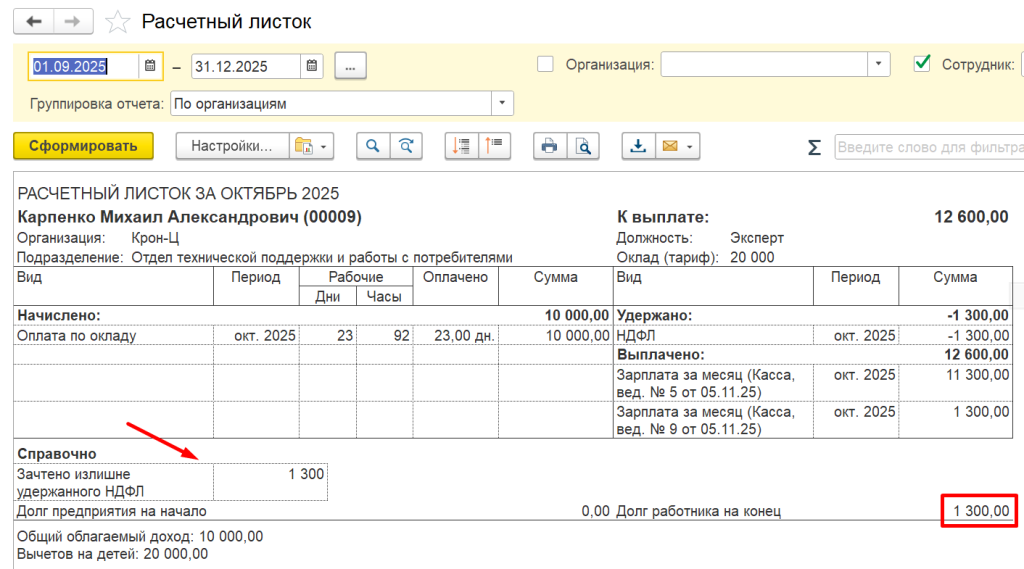Go back with the left arrow button
This screenshot has width=1024, height=569.
click(x=33, y=22)
